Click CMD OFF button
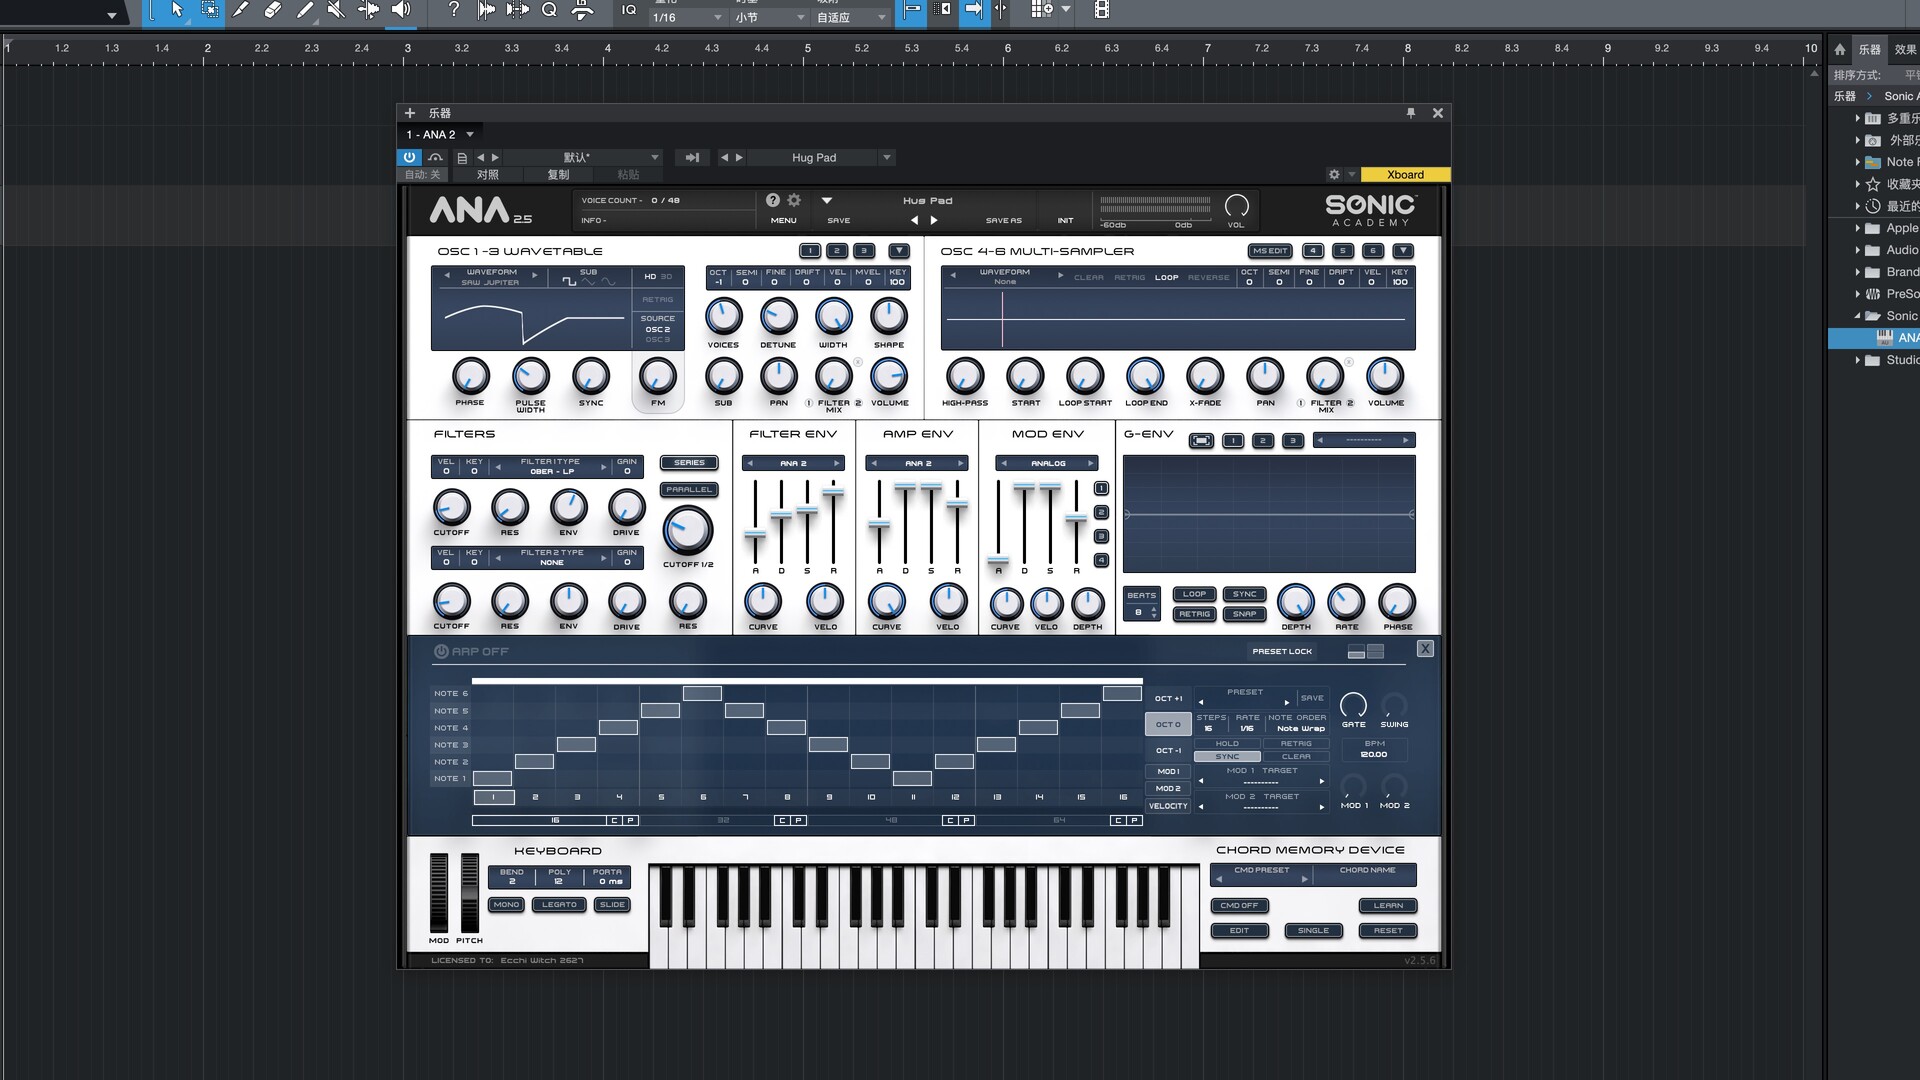1920x1080 pixels. (x=1239, y=906)
